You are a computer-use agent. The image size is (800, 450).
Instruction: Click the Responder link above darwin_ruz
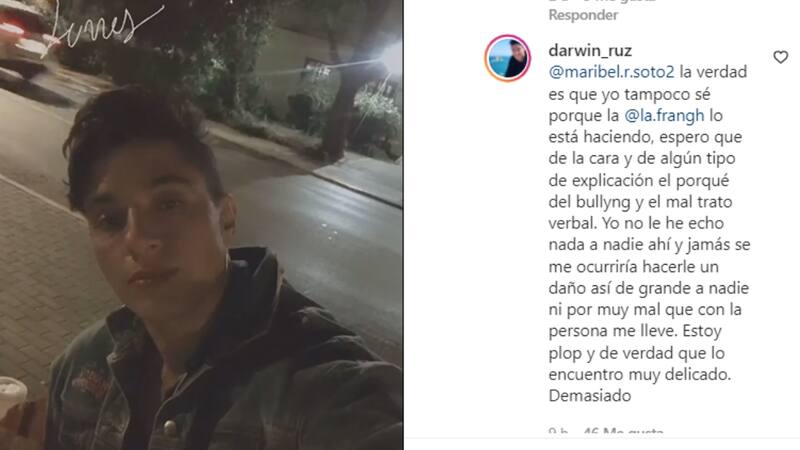click(583, 15)
